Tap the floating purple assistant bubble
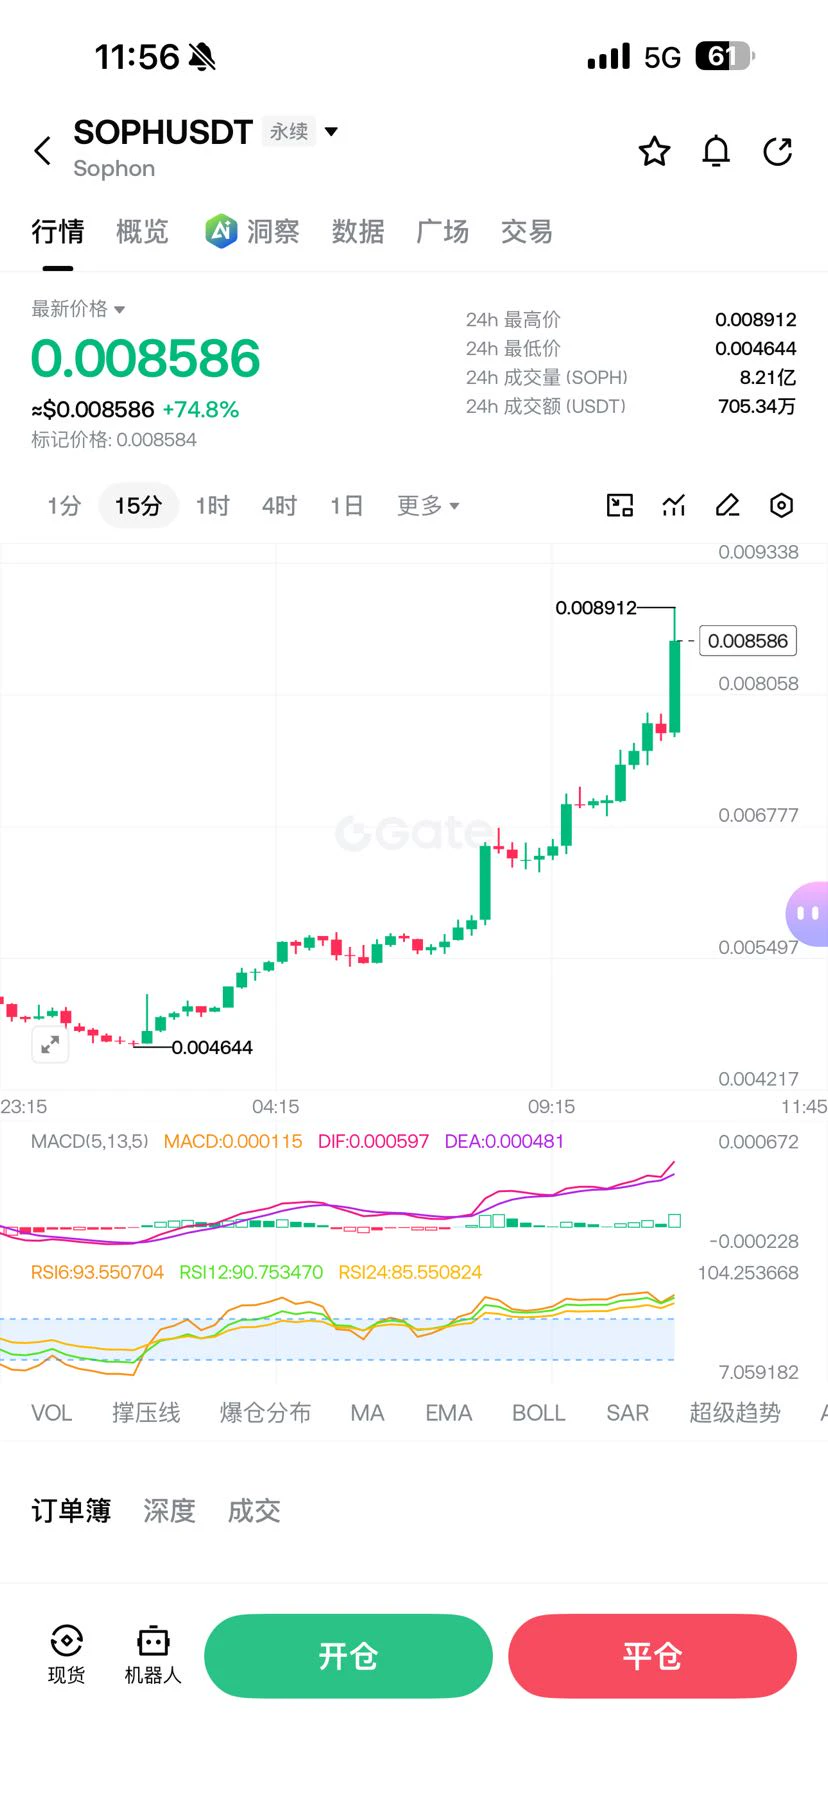 pyautogui.click(x=807, y=913)
